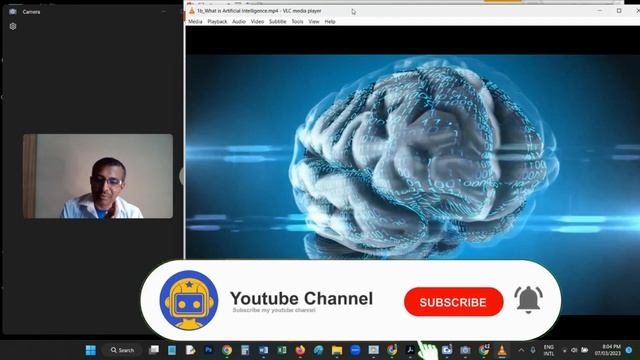Expand hidden system tray icons chevron
Viewport: 640px width, 360px height.
(521, 350)
